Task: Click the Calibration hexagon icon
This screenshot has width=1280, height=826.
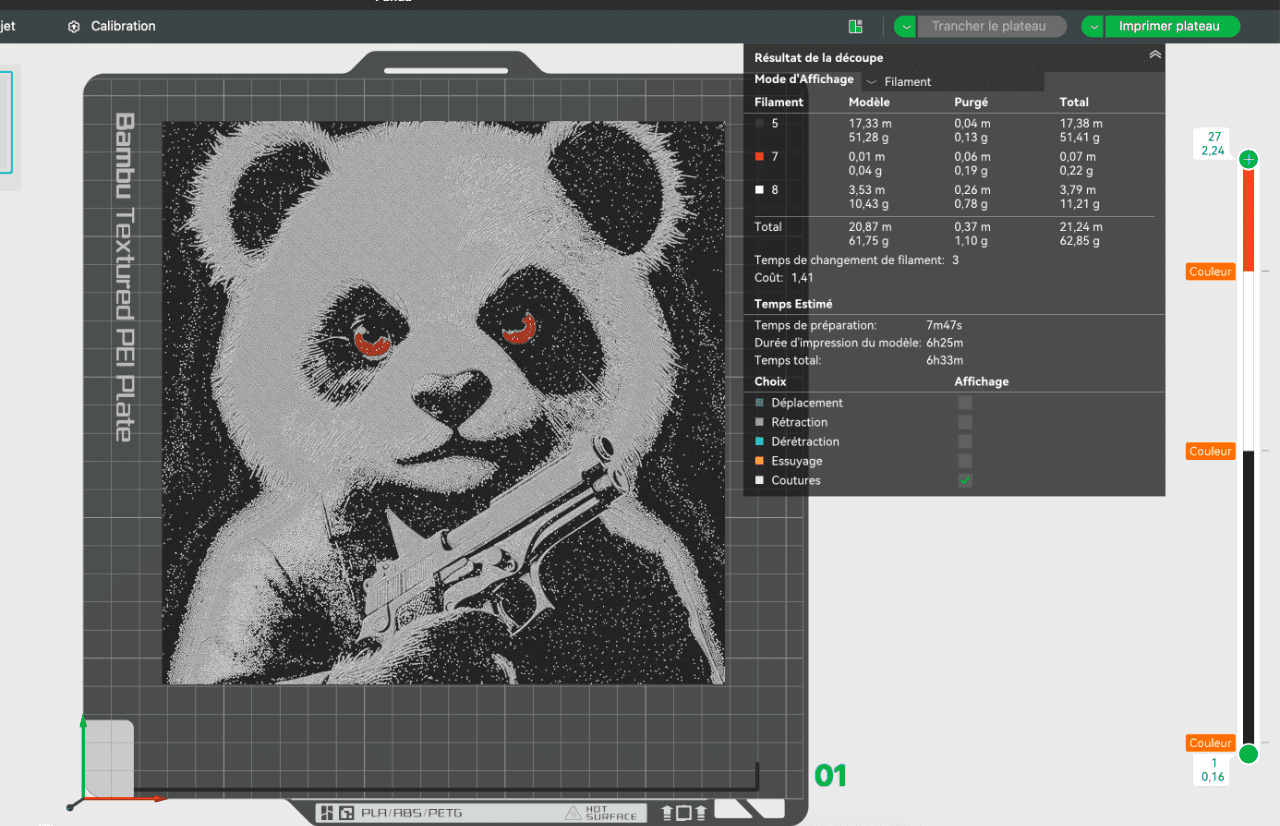Action: [x=74, y=27]
